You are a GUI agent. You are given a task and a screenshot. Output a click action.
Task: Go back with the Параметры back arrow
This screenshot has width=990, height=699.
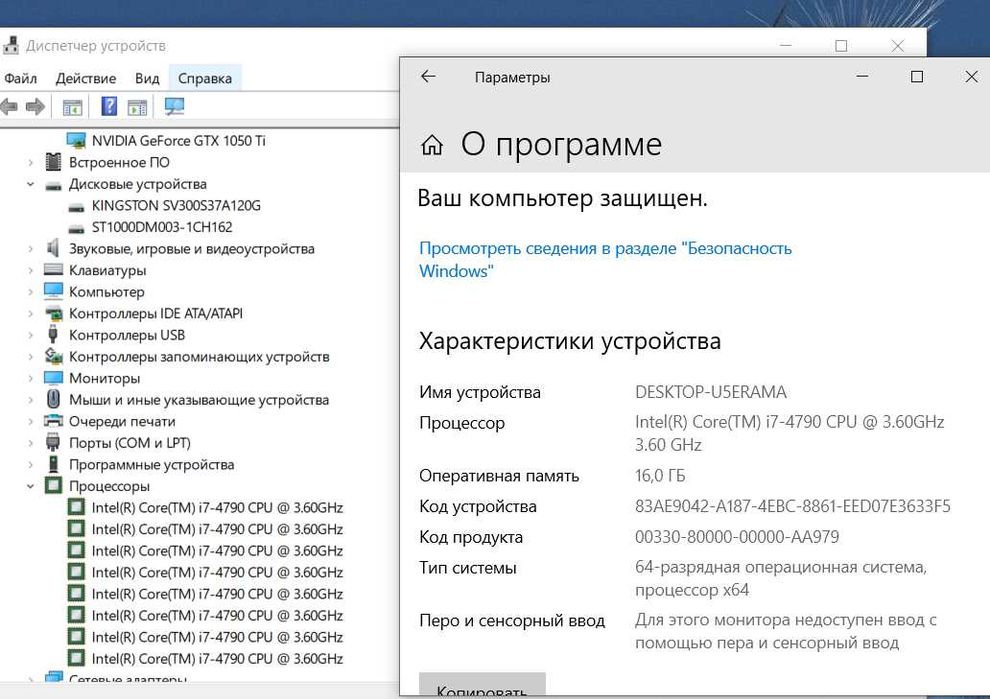(x=428, y=76)
